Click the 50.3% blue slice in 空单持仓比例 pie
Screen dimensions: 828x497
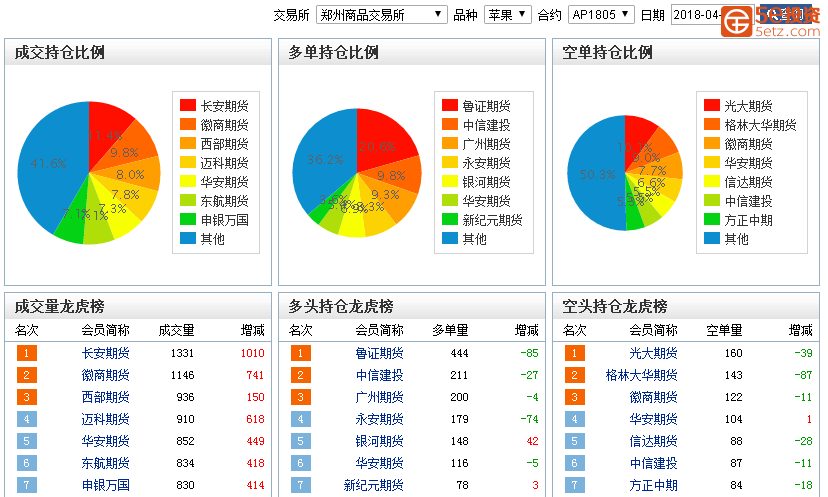(x=595, y=174)
